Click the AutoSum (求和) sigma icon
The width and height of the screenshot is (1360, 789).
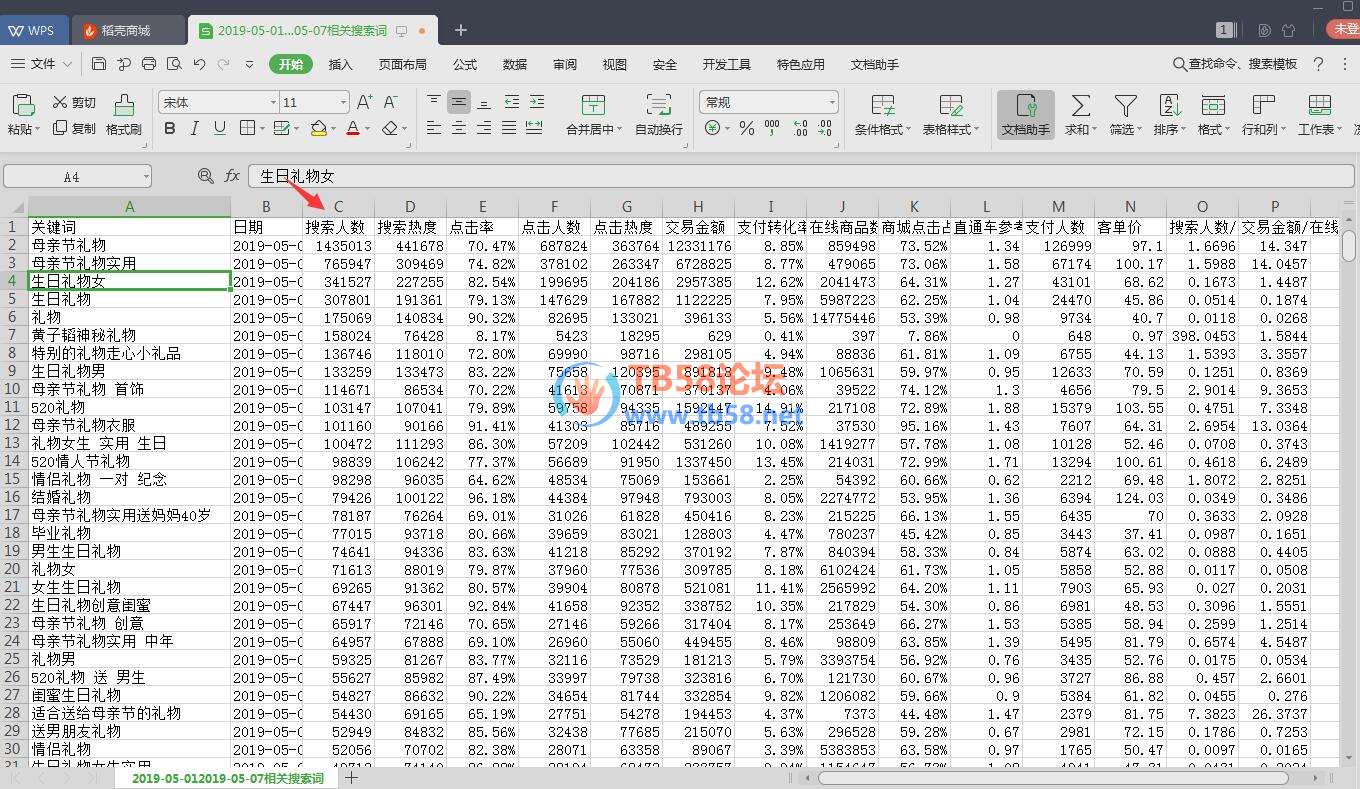click(1080, 105)
